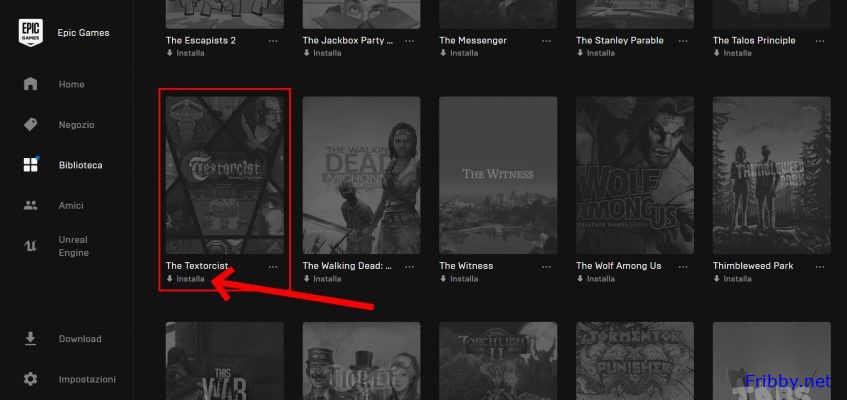Viewport: 847px width, 400px height.
Task: Click the Unreal Engine logo icon
Action: [31, 246]
